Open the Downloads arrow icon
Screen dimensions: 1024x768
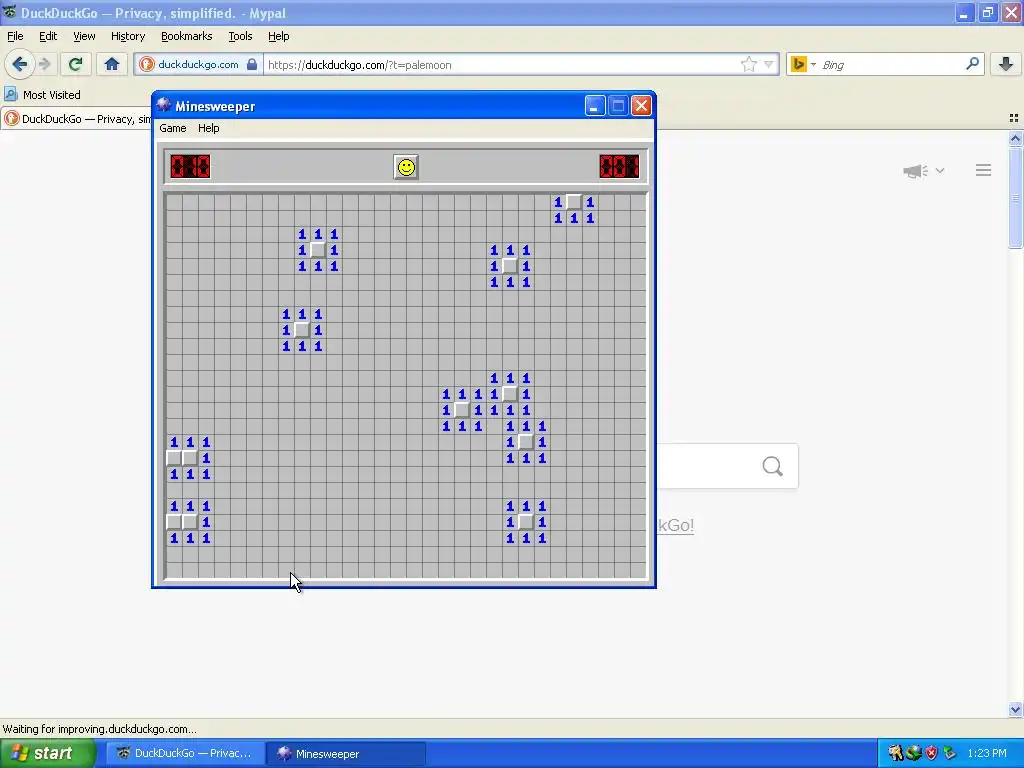tap(1006, 64)
